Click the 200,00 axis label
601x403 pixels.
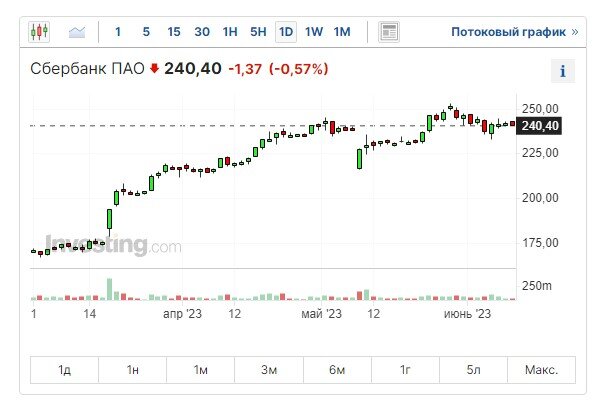point(540,198)
